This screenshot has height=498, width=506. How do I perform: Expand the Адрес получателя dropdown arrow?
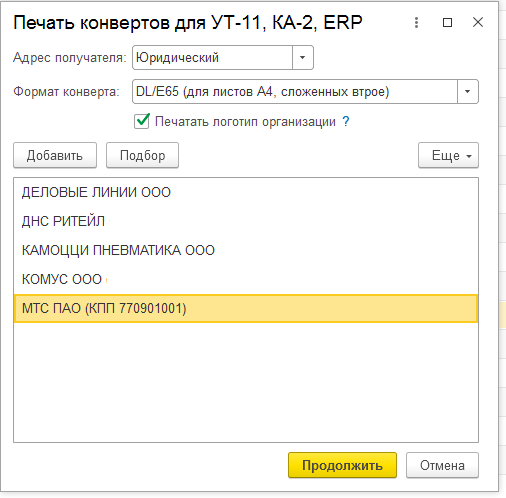[x=303, y=58]
